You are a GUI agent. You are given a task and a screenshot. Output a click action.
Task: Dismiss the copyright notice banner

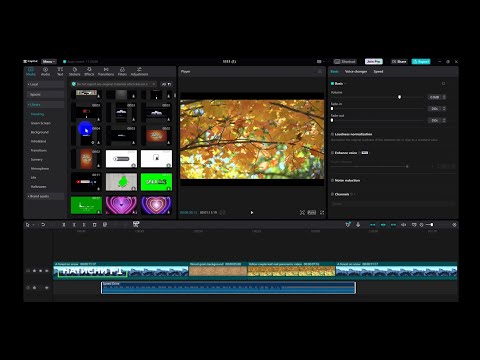(x=154, y=84)
